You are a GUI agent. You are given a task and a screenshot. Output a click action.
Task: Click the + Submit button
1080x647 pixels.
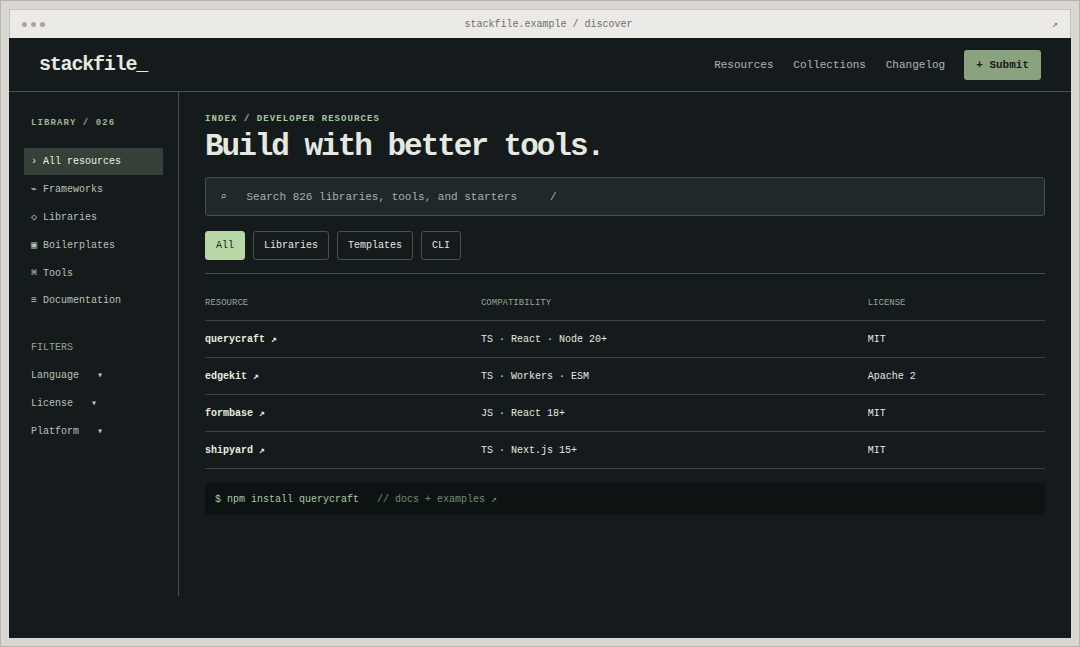(1002, 65)
